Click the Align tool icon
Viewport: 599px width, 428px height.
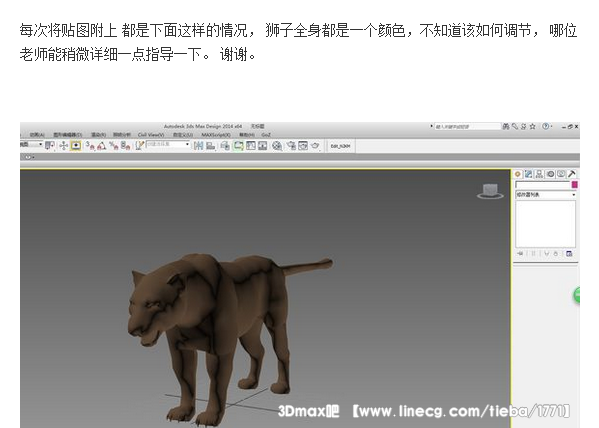pos(210,146)
